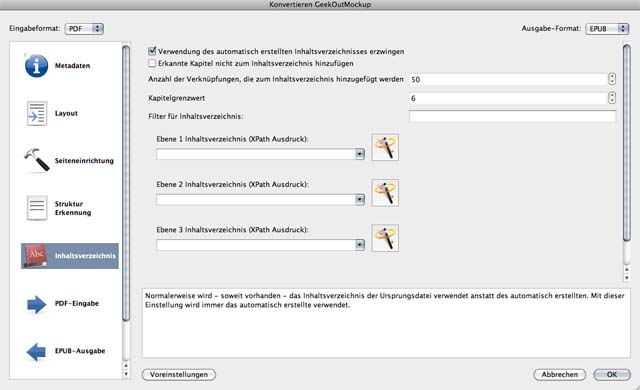
Task: Launch XPath wizard for Ebene 2
Action: 385,193
